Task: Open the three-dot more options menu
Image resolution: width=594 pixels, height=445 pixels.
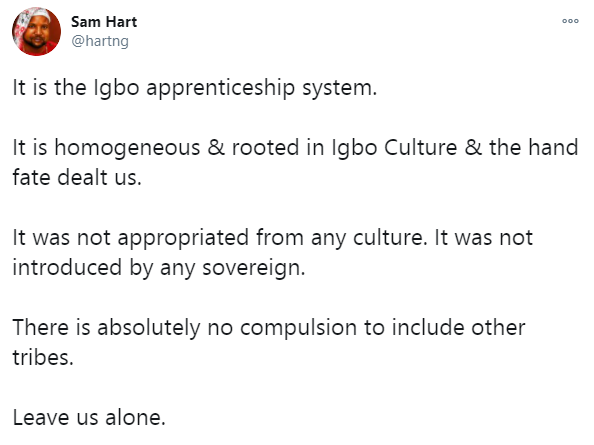Action: click(x=570, y=21)
